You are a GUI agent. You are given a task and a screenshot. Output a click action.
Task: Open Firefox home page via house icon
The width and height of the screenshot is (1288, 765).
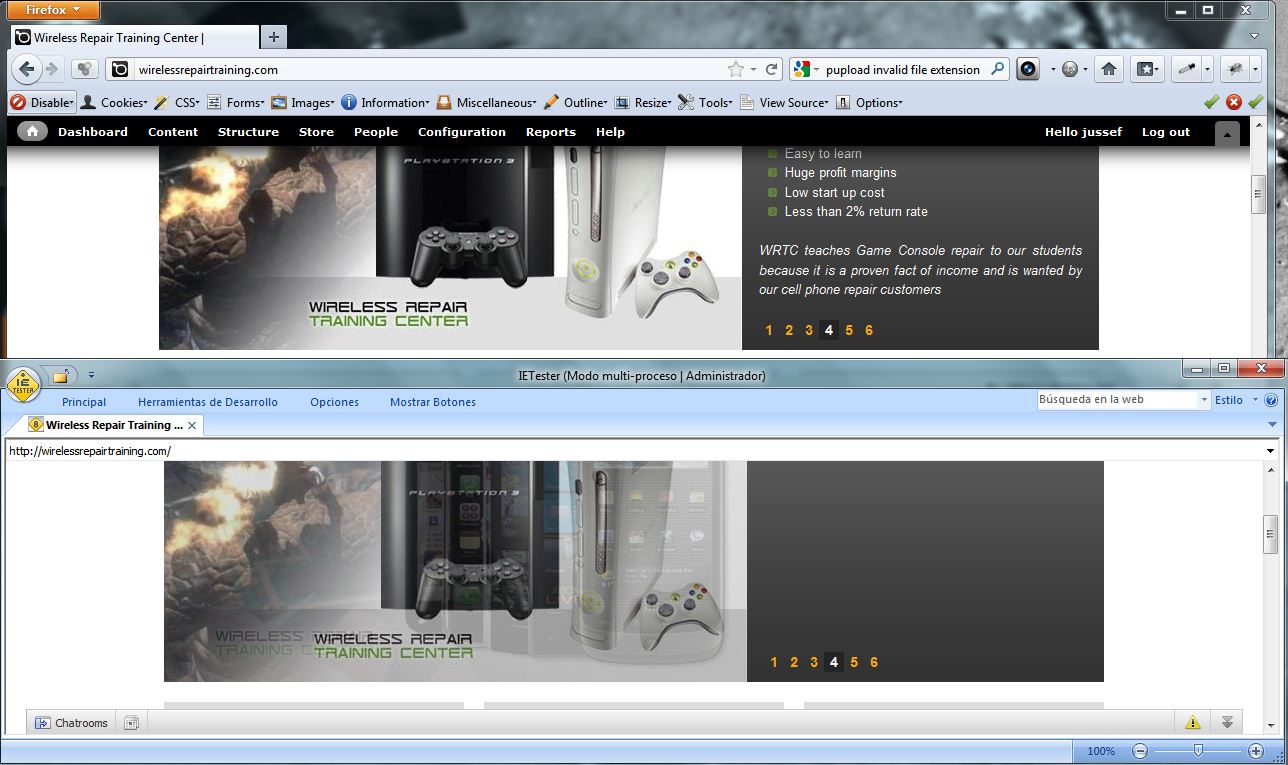pos(1108,69)
